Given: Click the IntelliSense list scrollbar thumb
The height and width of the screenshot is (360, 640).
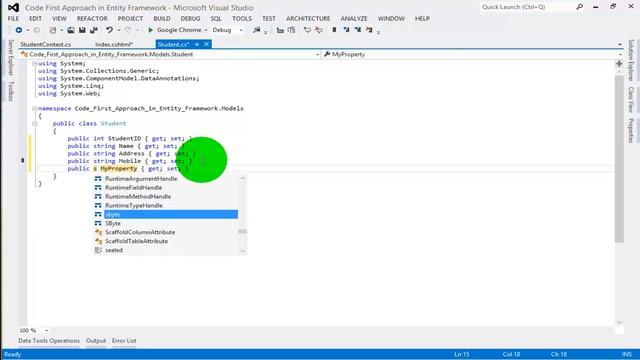Looking at the screenshot, I should 242,231.
